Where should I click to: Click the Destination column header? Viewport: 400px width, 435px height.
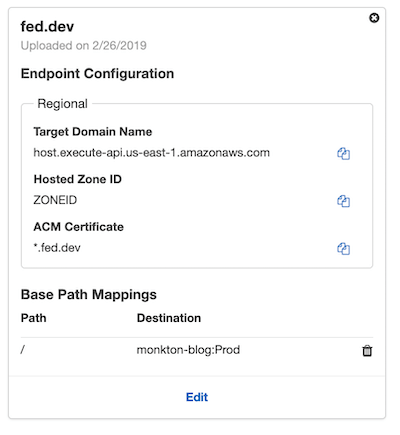[169, 318]
